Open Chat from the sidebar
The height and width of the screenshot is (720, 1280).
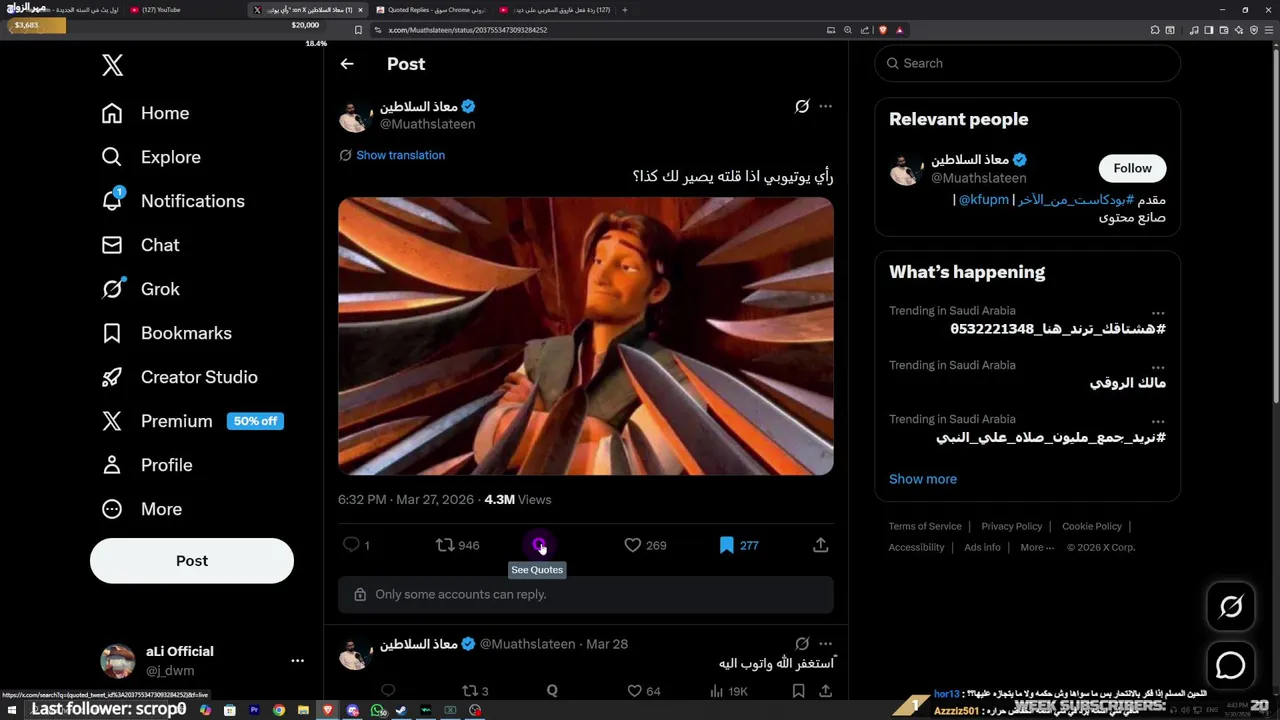pyautogui.click(x=140, y=245)
